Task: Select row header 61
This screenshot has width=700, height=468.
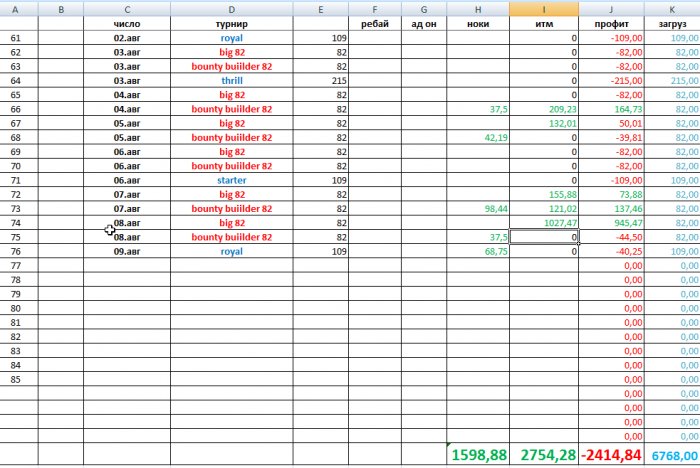Action: pyautogui.click(x=16, y=38)
